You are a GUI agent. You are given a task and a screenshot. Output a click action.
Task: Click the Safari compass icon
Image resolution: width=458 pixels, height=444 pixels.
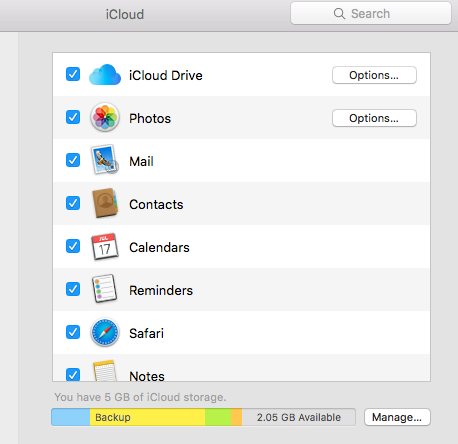tap(105, 332)
